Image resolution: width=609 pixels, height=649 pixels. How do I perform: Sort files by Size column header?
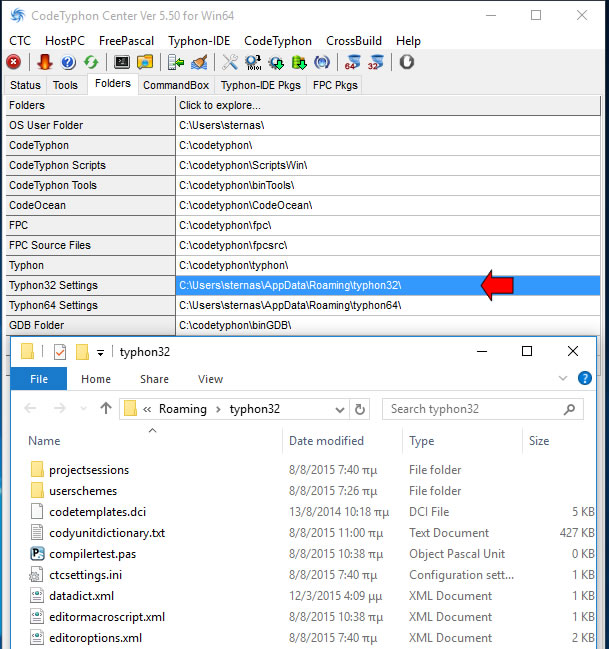[x=539, y=441]
